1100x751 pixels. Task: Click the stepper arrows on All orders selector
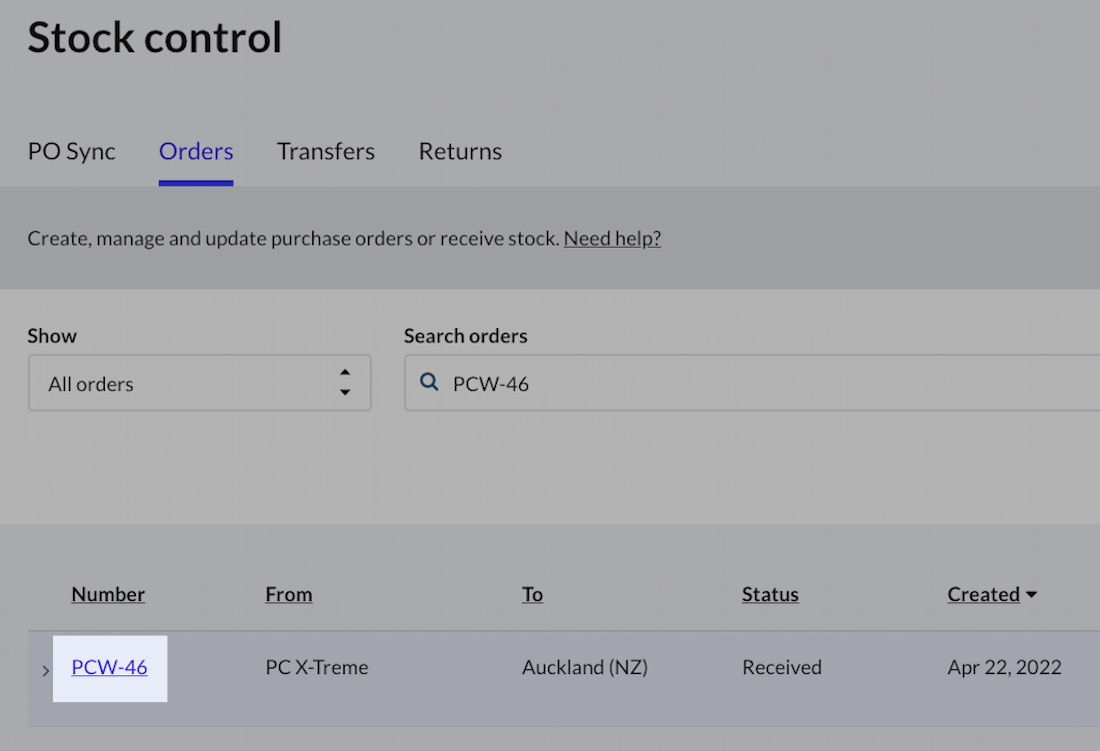(344, 382)
